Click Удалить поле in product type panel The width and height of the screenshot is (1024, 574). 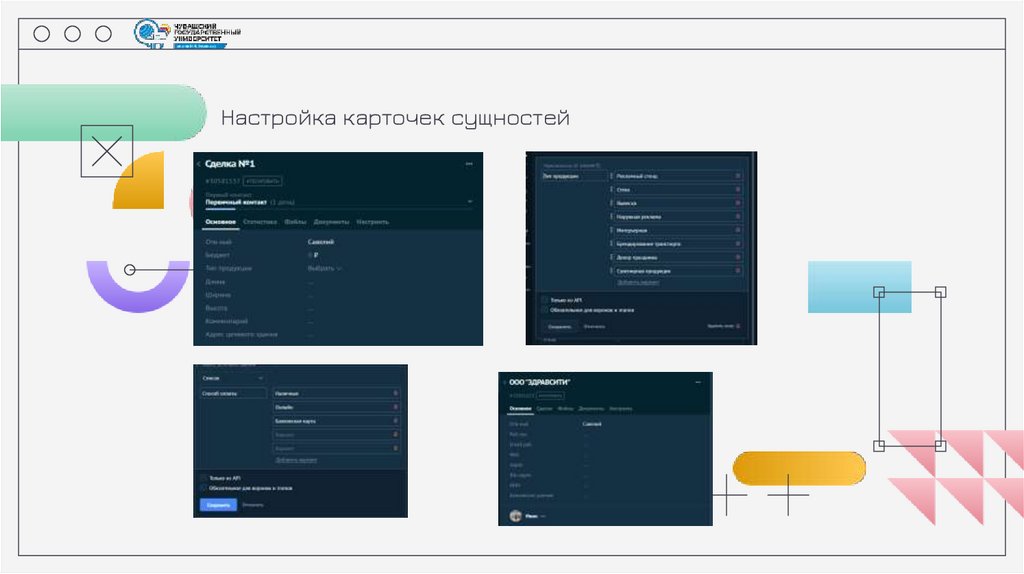click(x=720, y=326)
